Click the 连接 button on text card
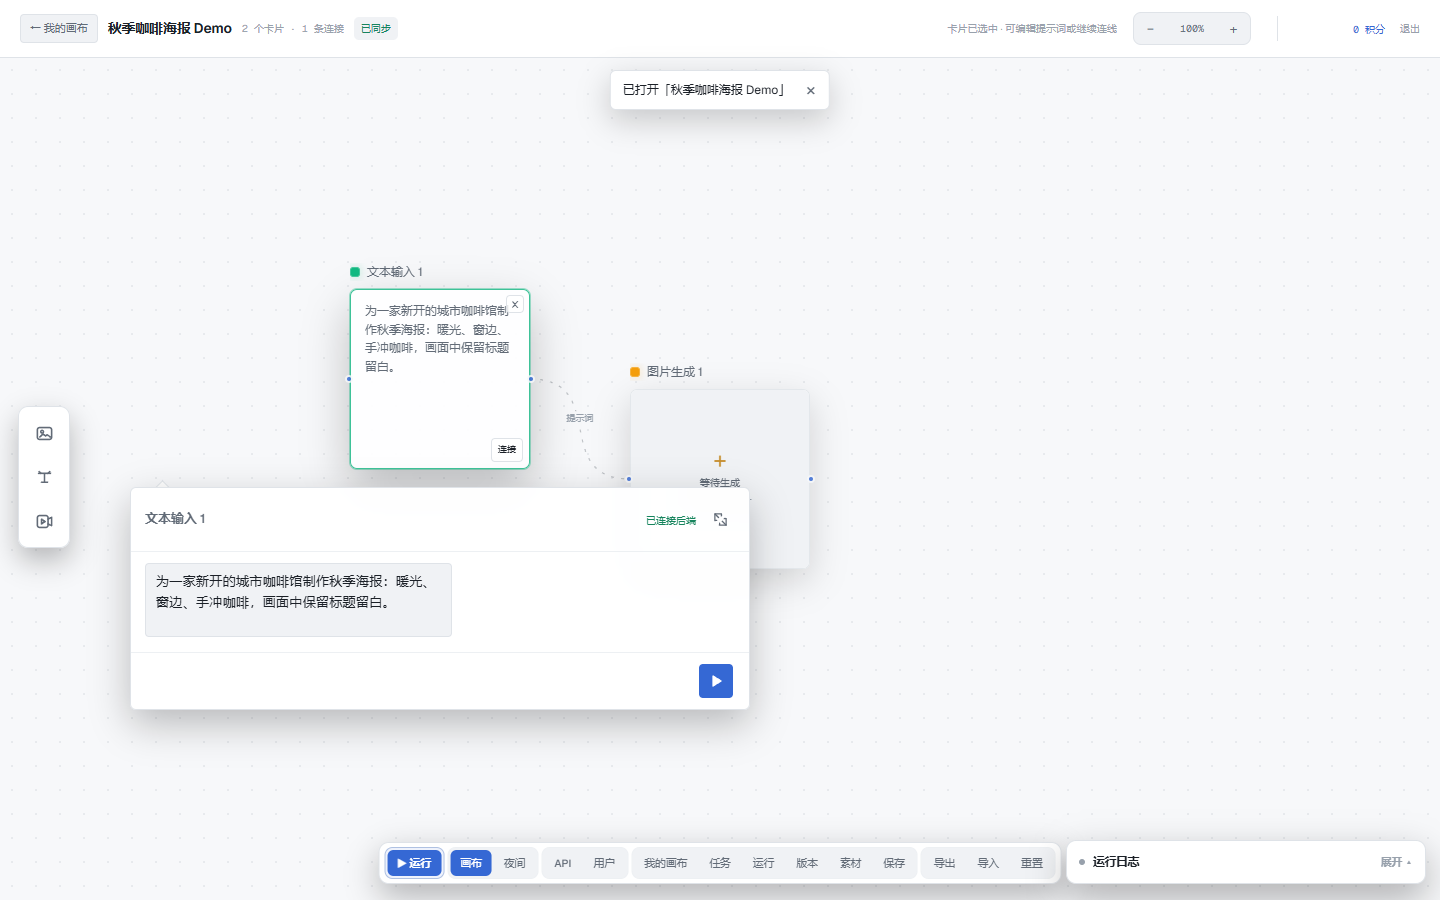The width and height of the screenshot is (1440, 900). coord(507,449)
